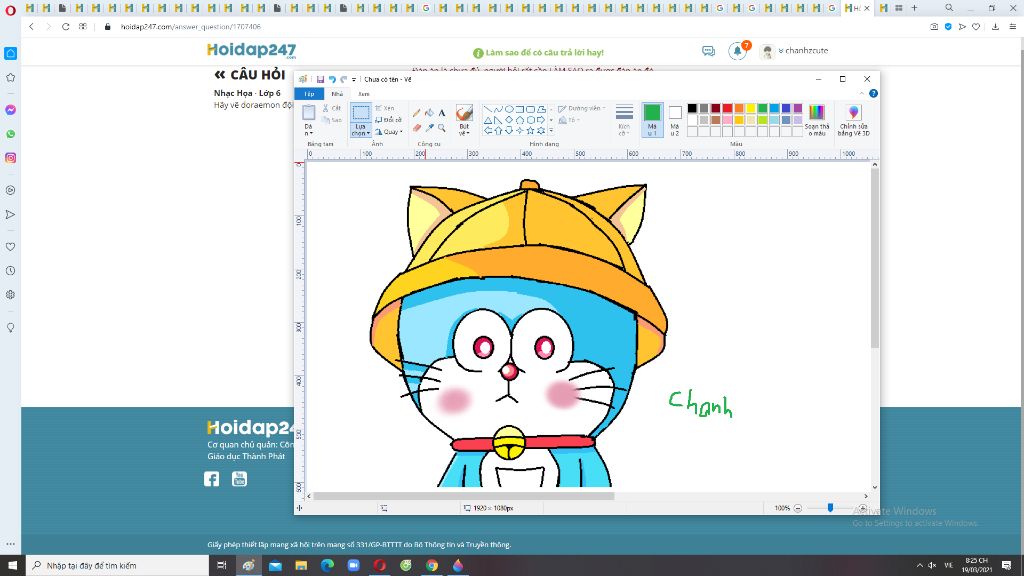Click the notification bell on Hoidap247
1024x576 pixels.
tap(737, 50)
